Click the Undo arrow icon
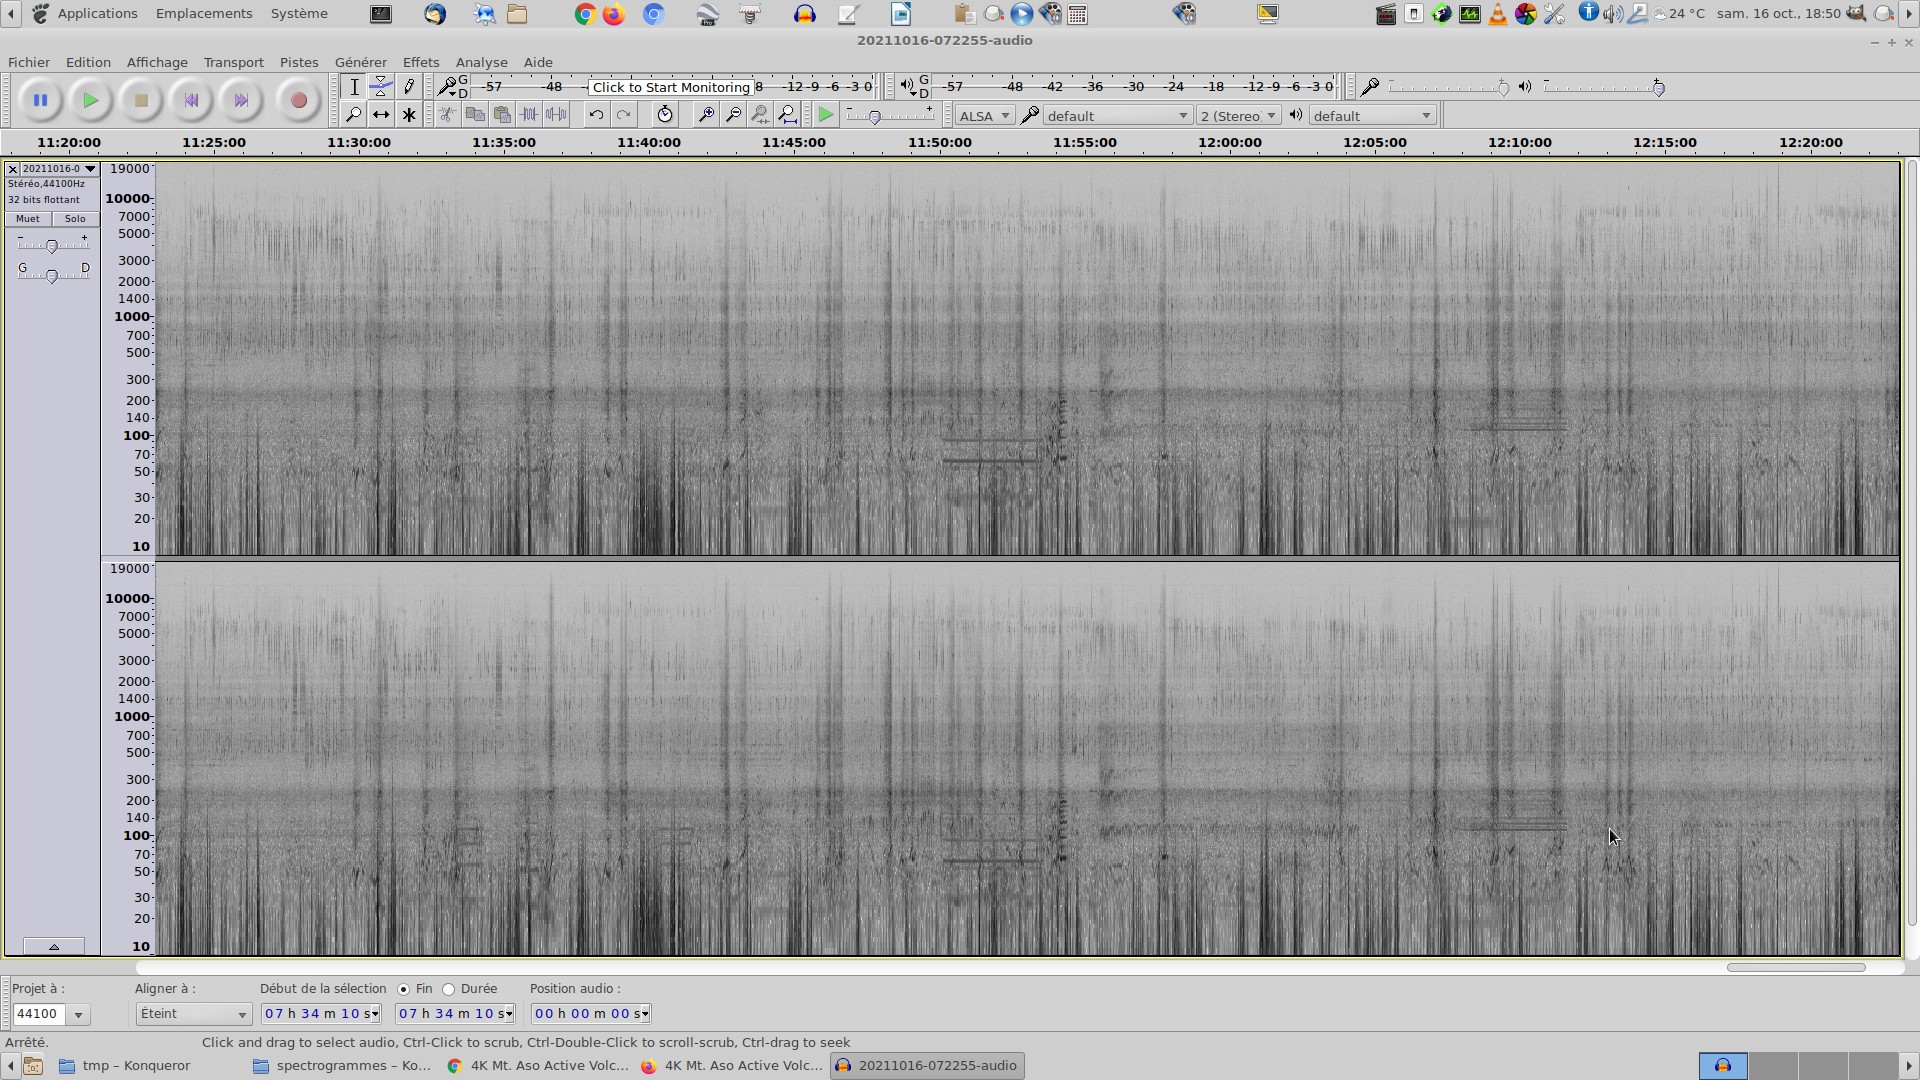 pos(596,115)
